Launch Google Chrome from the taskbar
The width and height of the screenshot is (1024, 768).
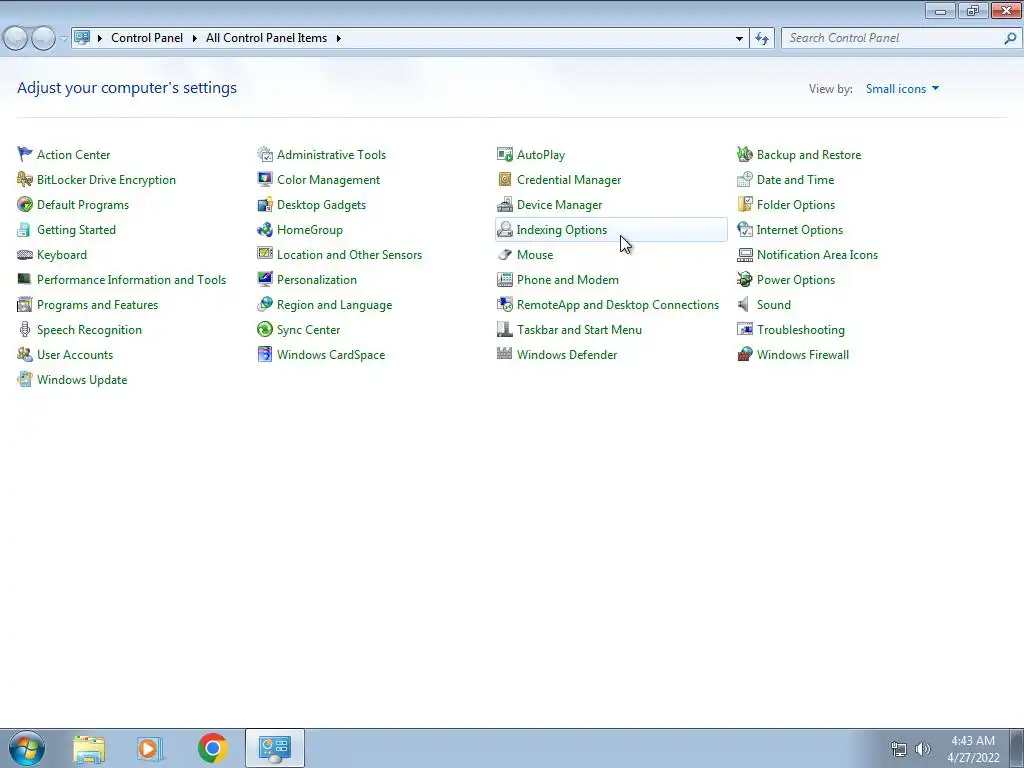point(212,748)
